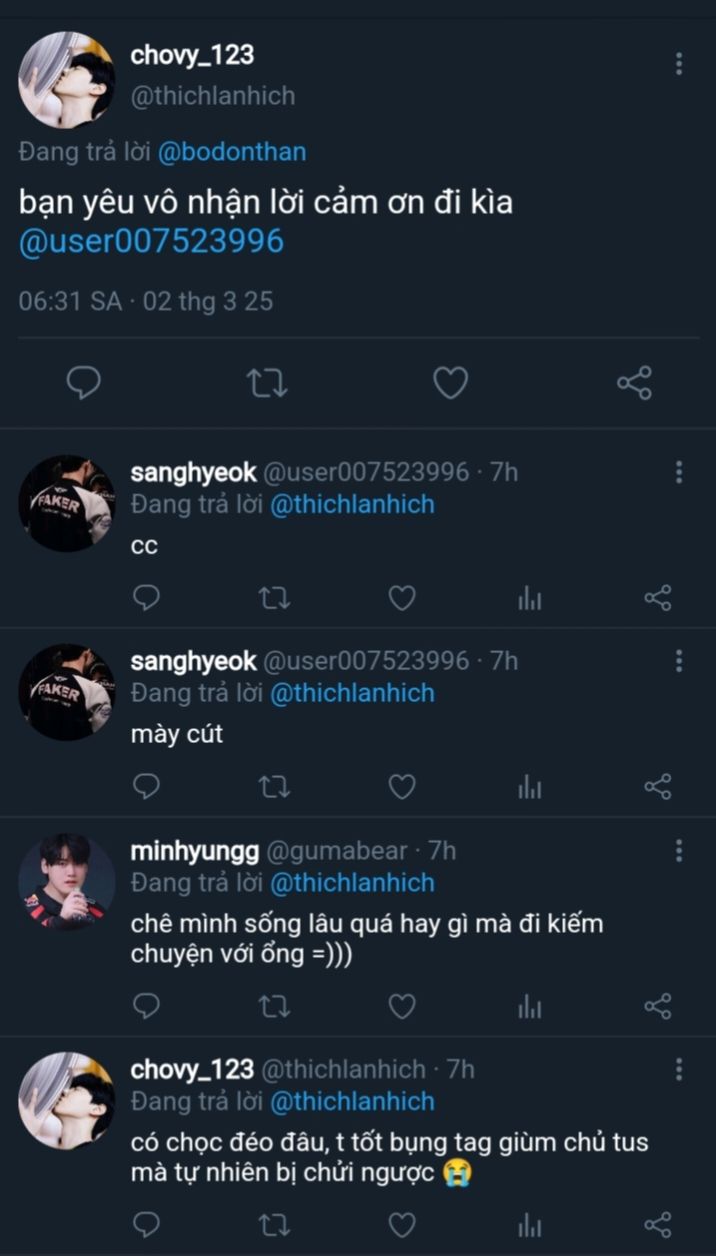716x1256 pixels.
Task: Like the main tweet with heart icon
Action: (x=450, y=383)
